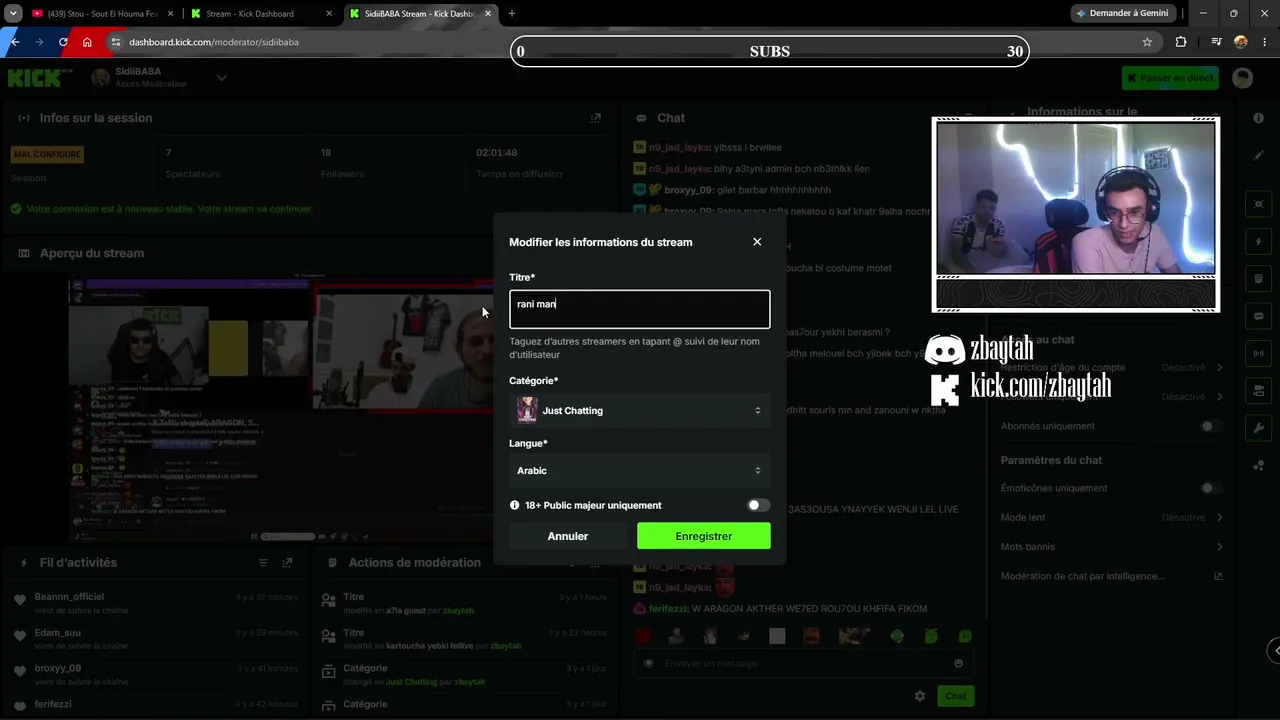Screen dimensions: 1280x720
Task: Open Modération de chat par intelligence external link
Action: click(x=1218, y=576)
